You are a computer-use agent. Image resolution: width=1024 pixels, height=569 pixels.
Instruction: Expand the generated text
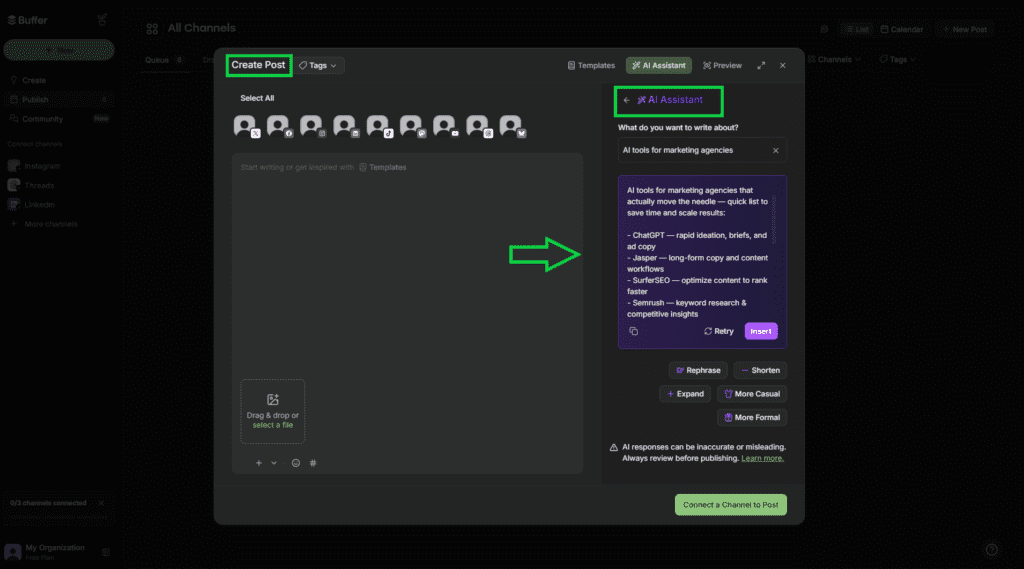click(x=685, y=394)
